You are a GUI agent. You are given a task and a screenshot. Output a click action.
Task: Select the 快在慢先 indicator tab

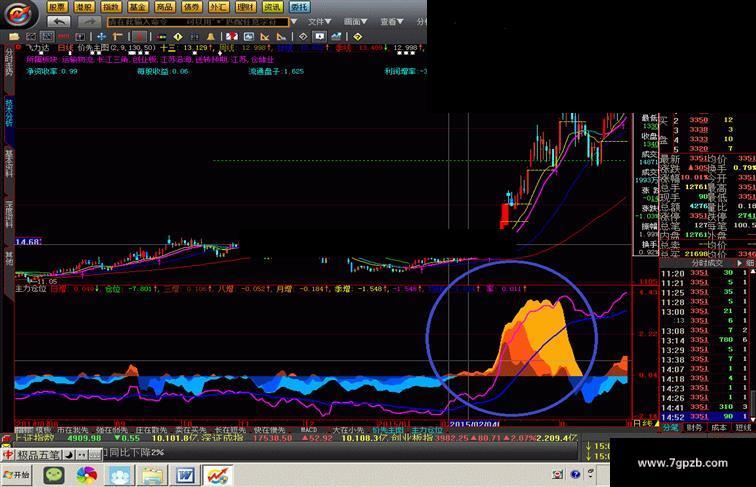click(x=270, y=430)
